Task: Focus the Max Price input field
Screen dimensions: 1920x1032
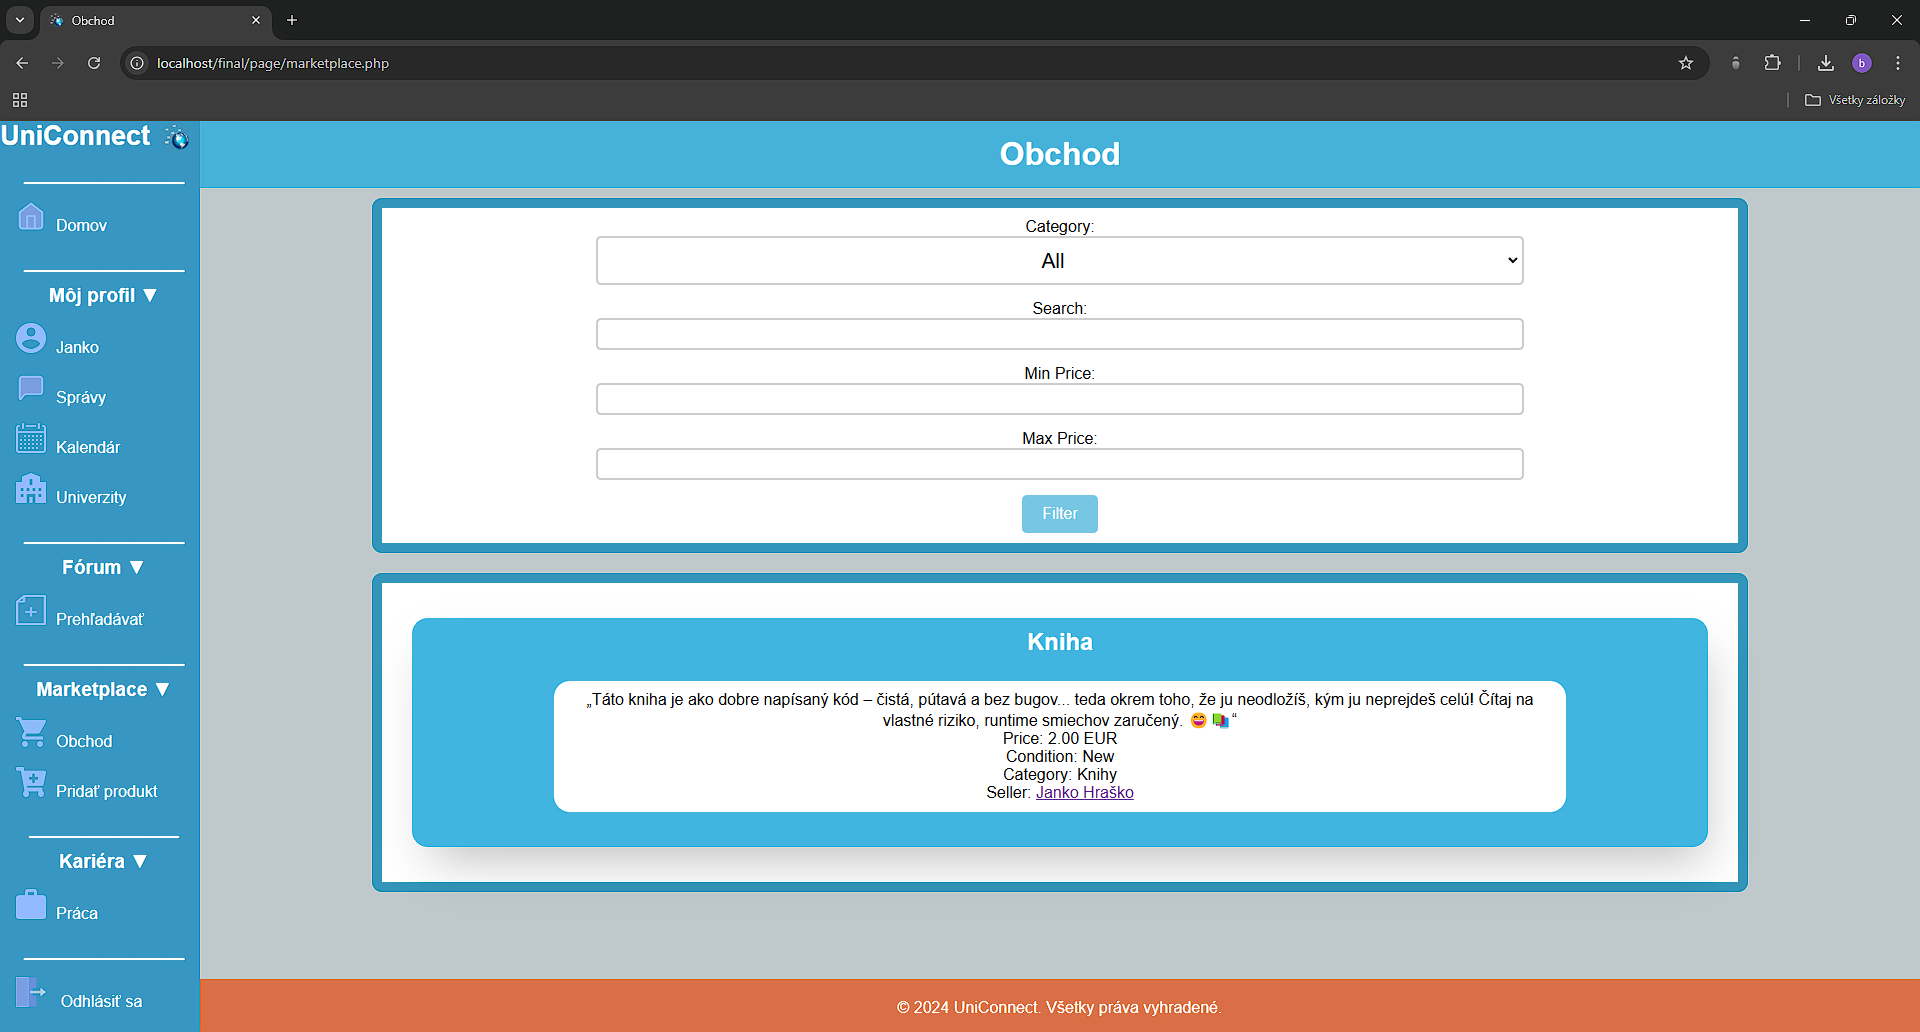Action: click(1060, 464)
